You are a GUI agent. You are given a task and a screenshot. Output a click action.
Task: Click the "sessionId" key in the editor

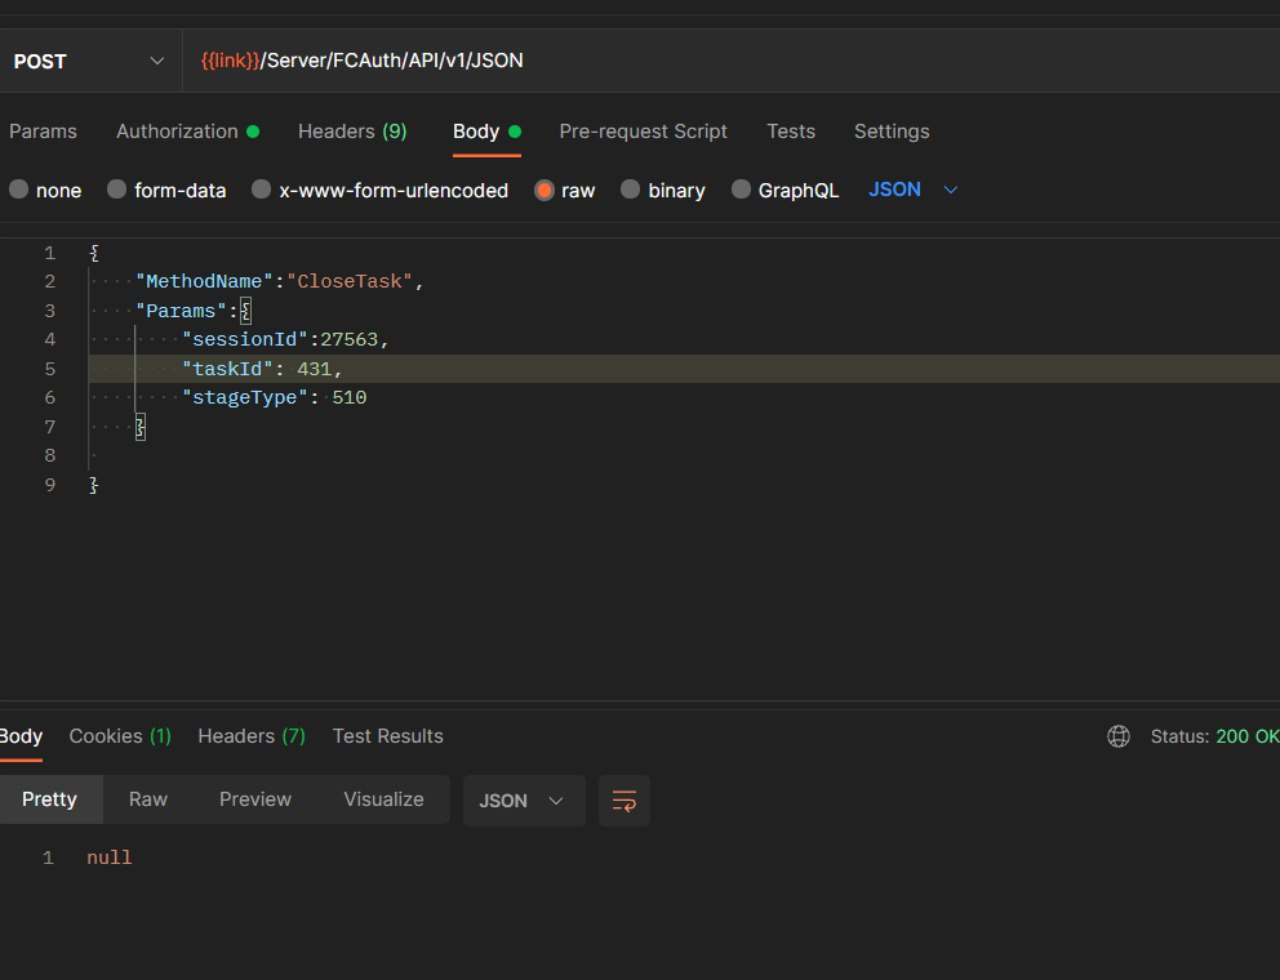[x=245, y=340]
